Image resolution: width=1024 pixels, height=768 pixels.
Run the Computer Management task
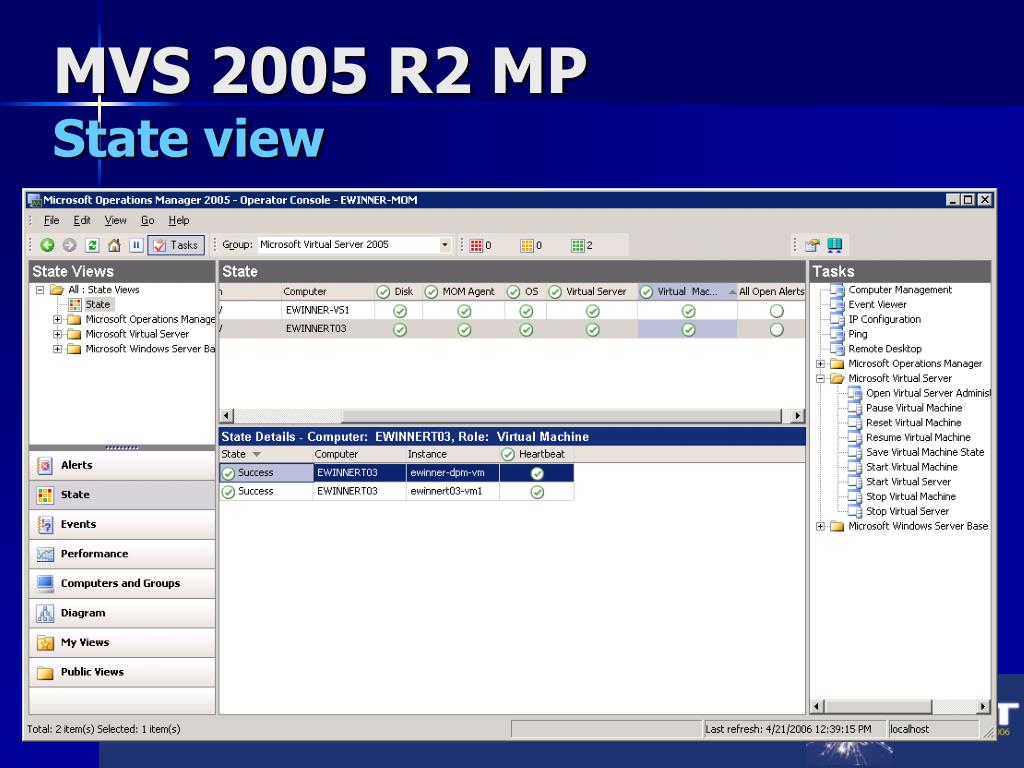click(x=900, y=290)
